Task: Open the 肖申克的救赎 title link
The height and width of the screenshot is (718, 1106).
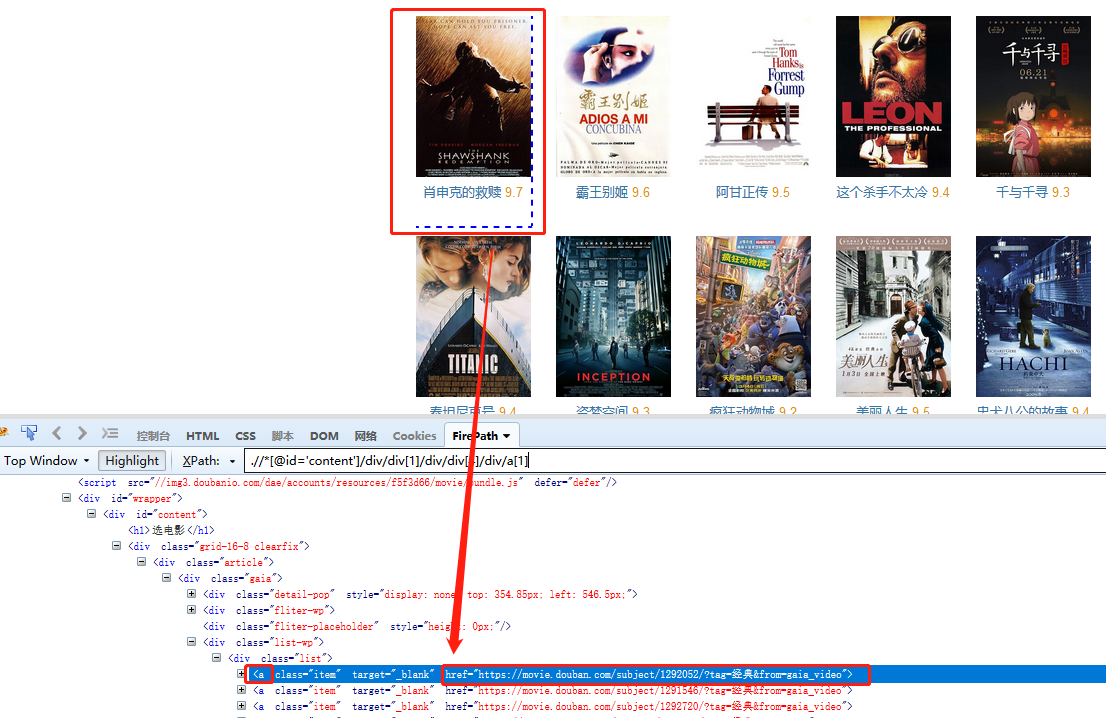Action: pyautogui.click(x=462, y=193)
